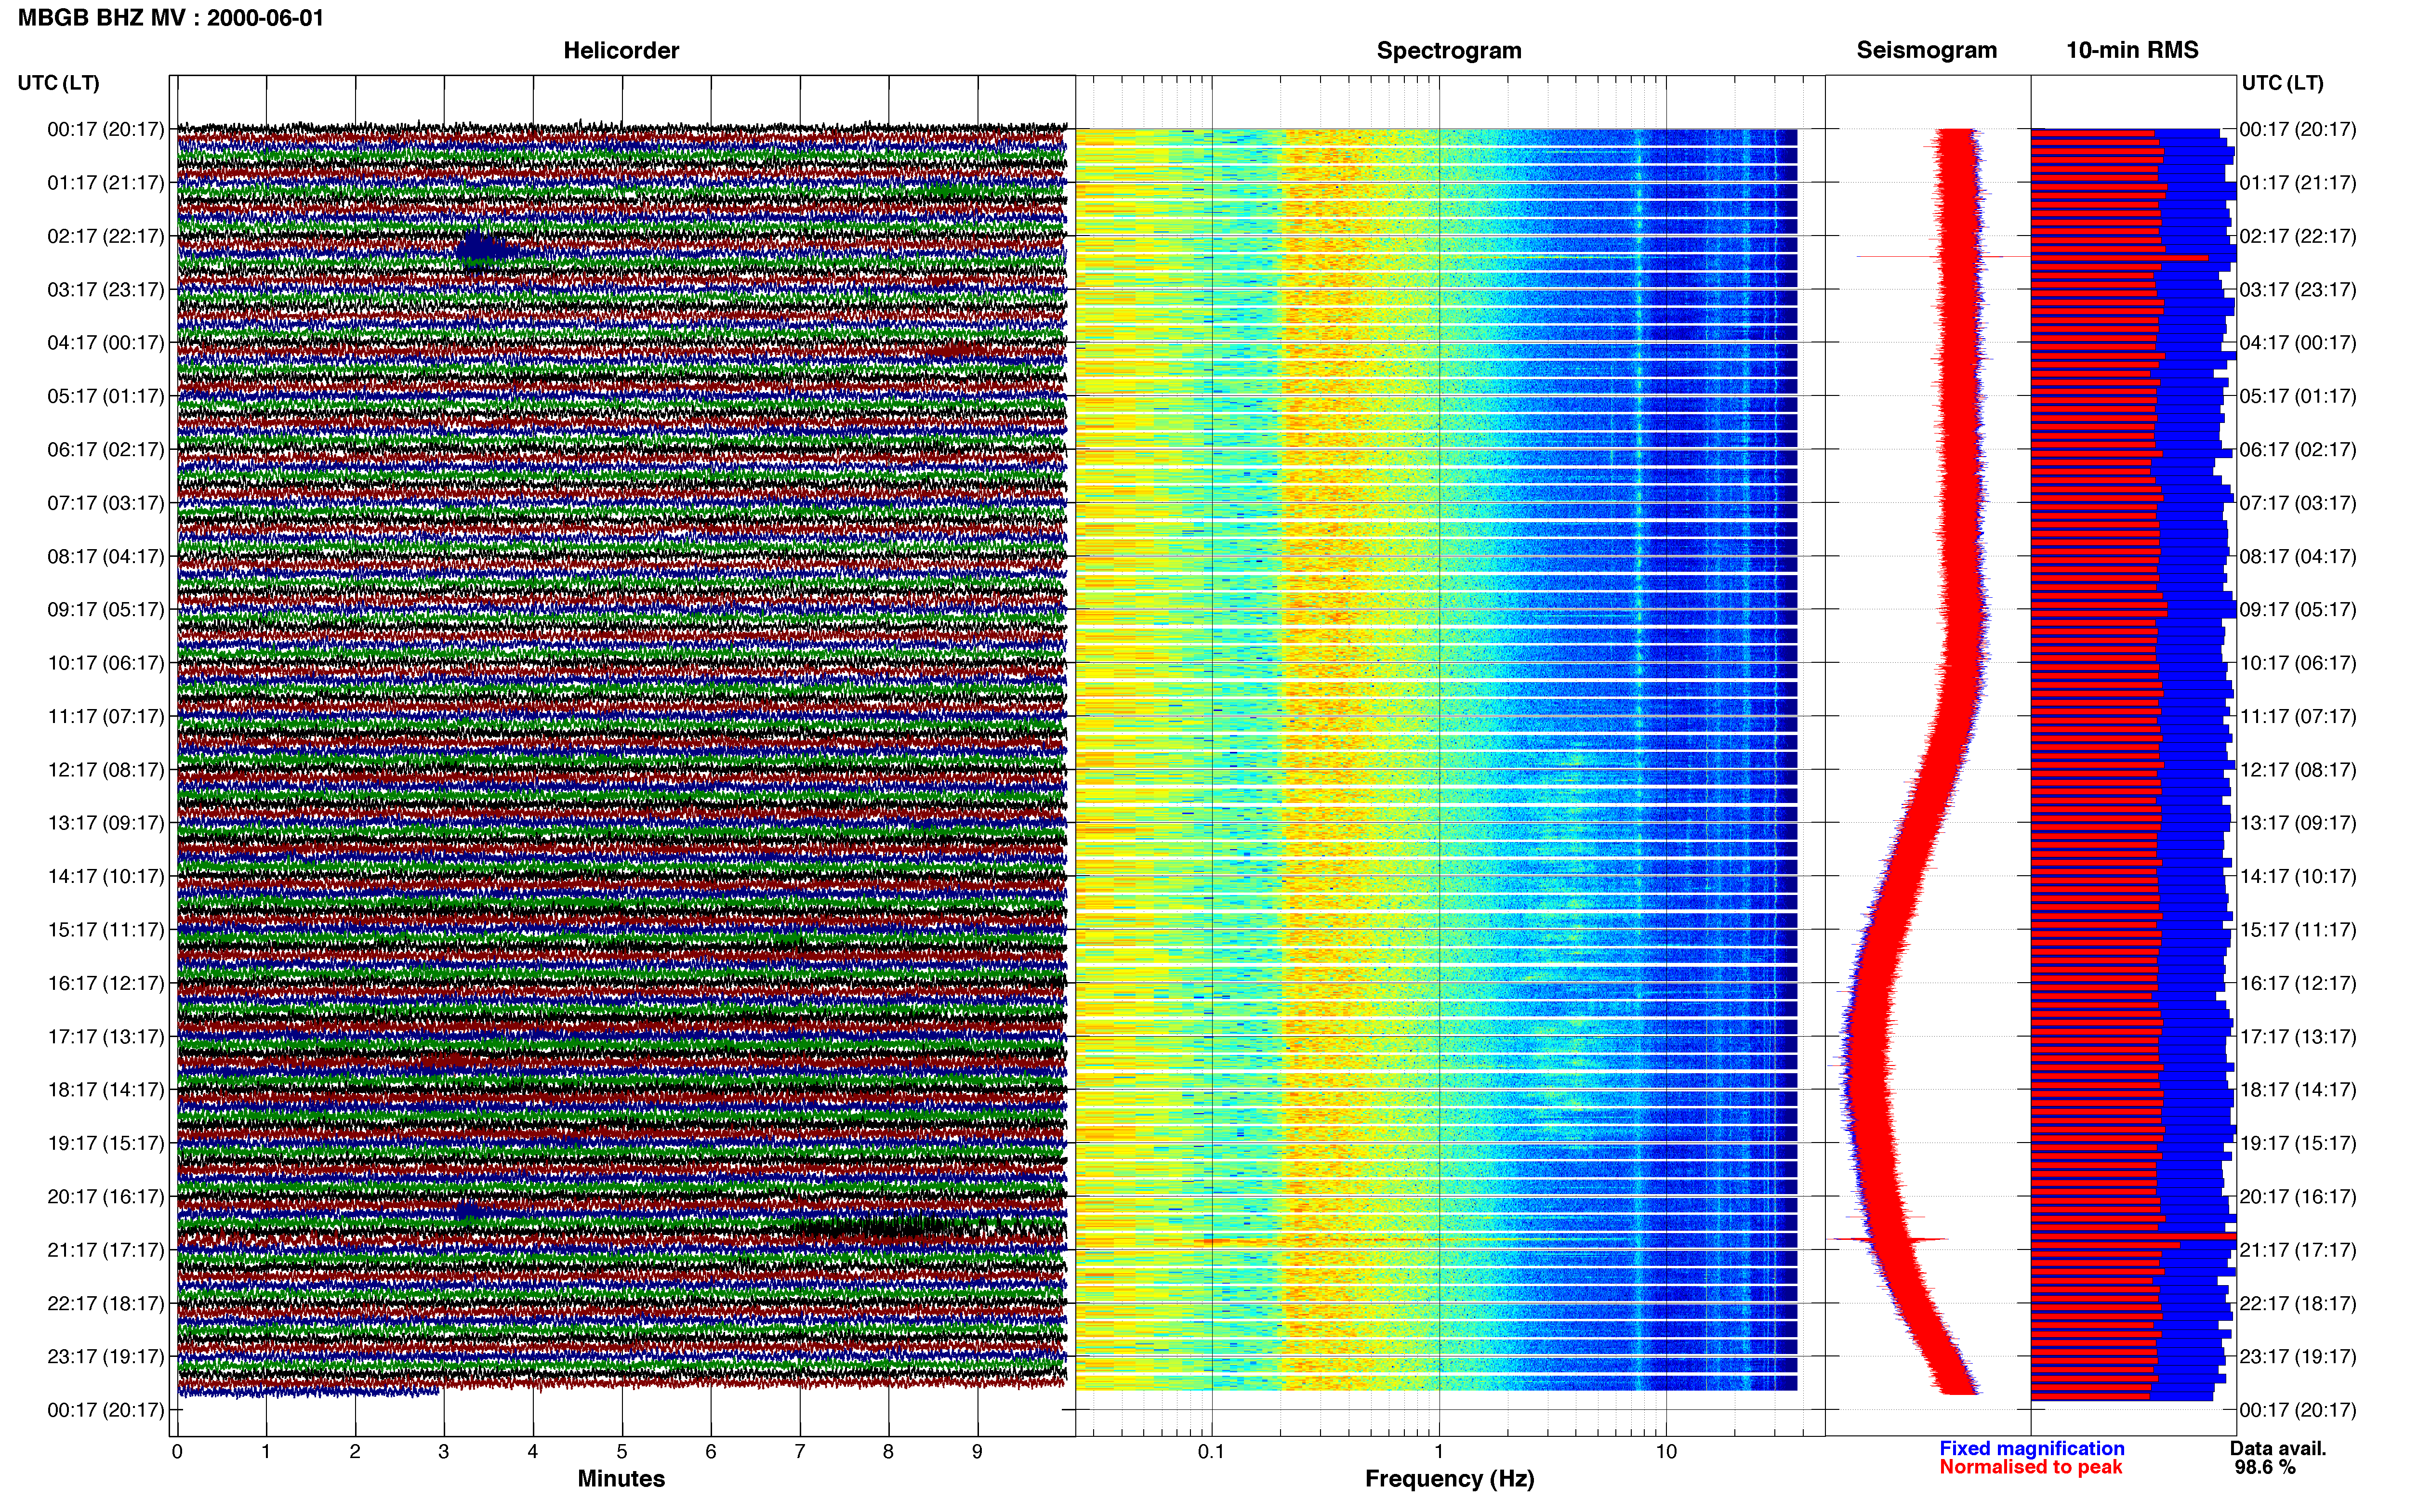
Task: Click red RMS peak bar near 21:17
Action: [2133, 1237]
